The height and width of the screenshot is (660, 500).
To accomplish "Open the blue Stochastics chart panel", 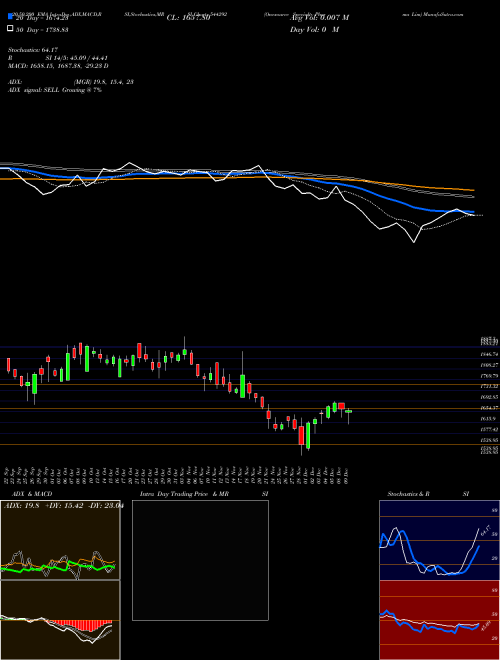I will (439, 540).
